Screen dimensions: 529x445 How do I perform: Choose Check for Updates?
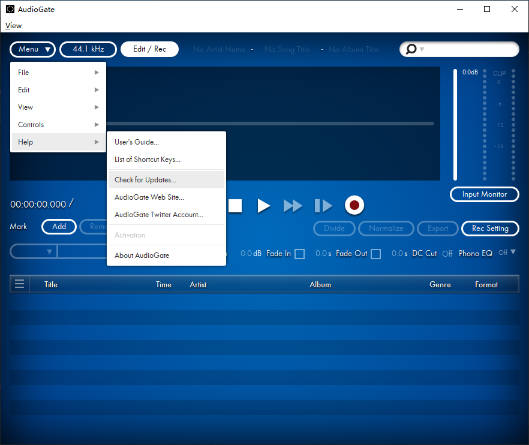(x=166, y=180)
